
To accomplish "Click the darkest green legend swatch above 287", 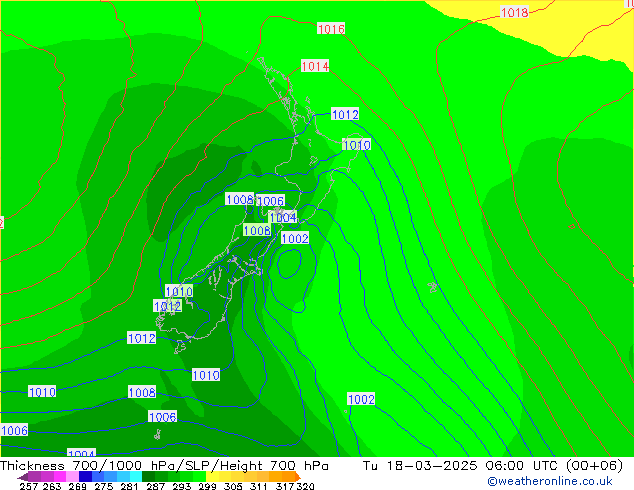I will coord(148,477).
